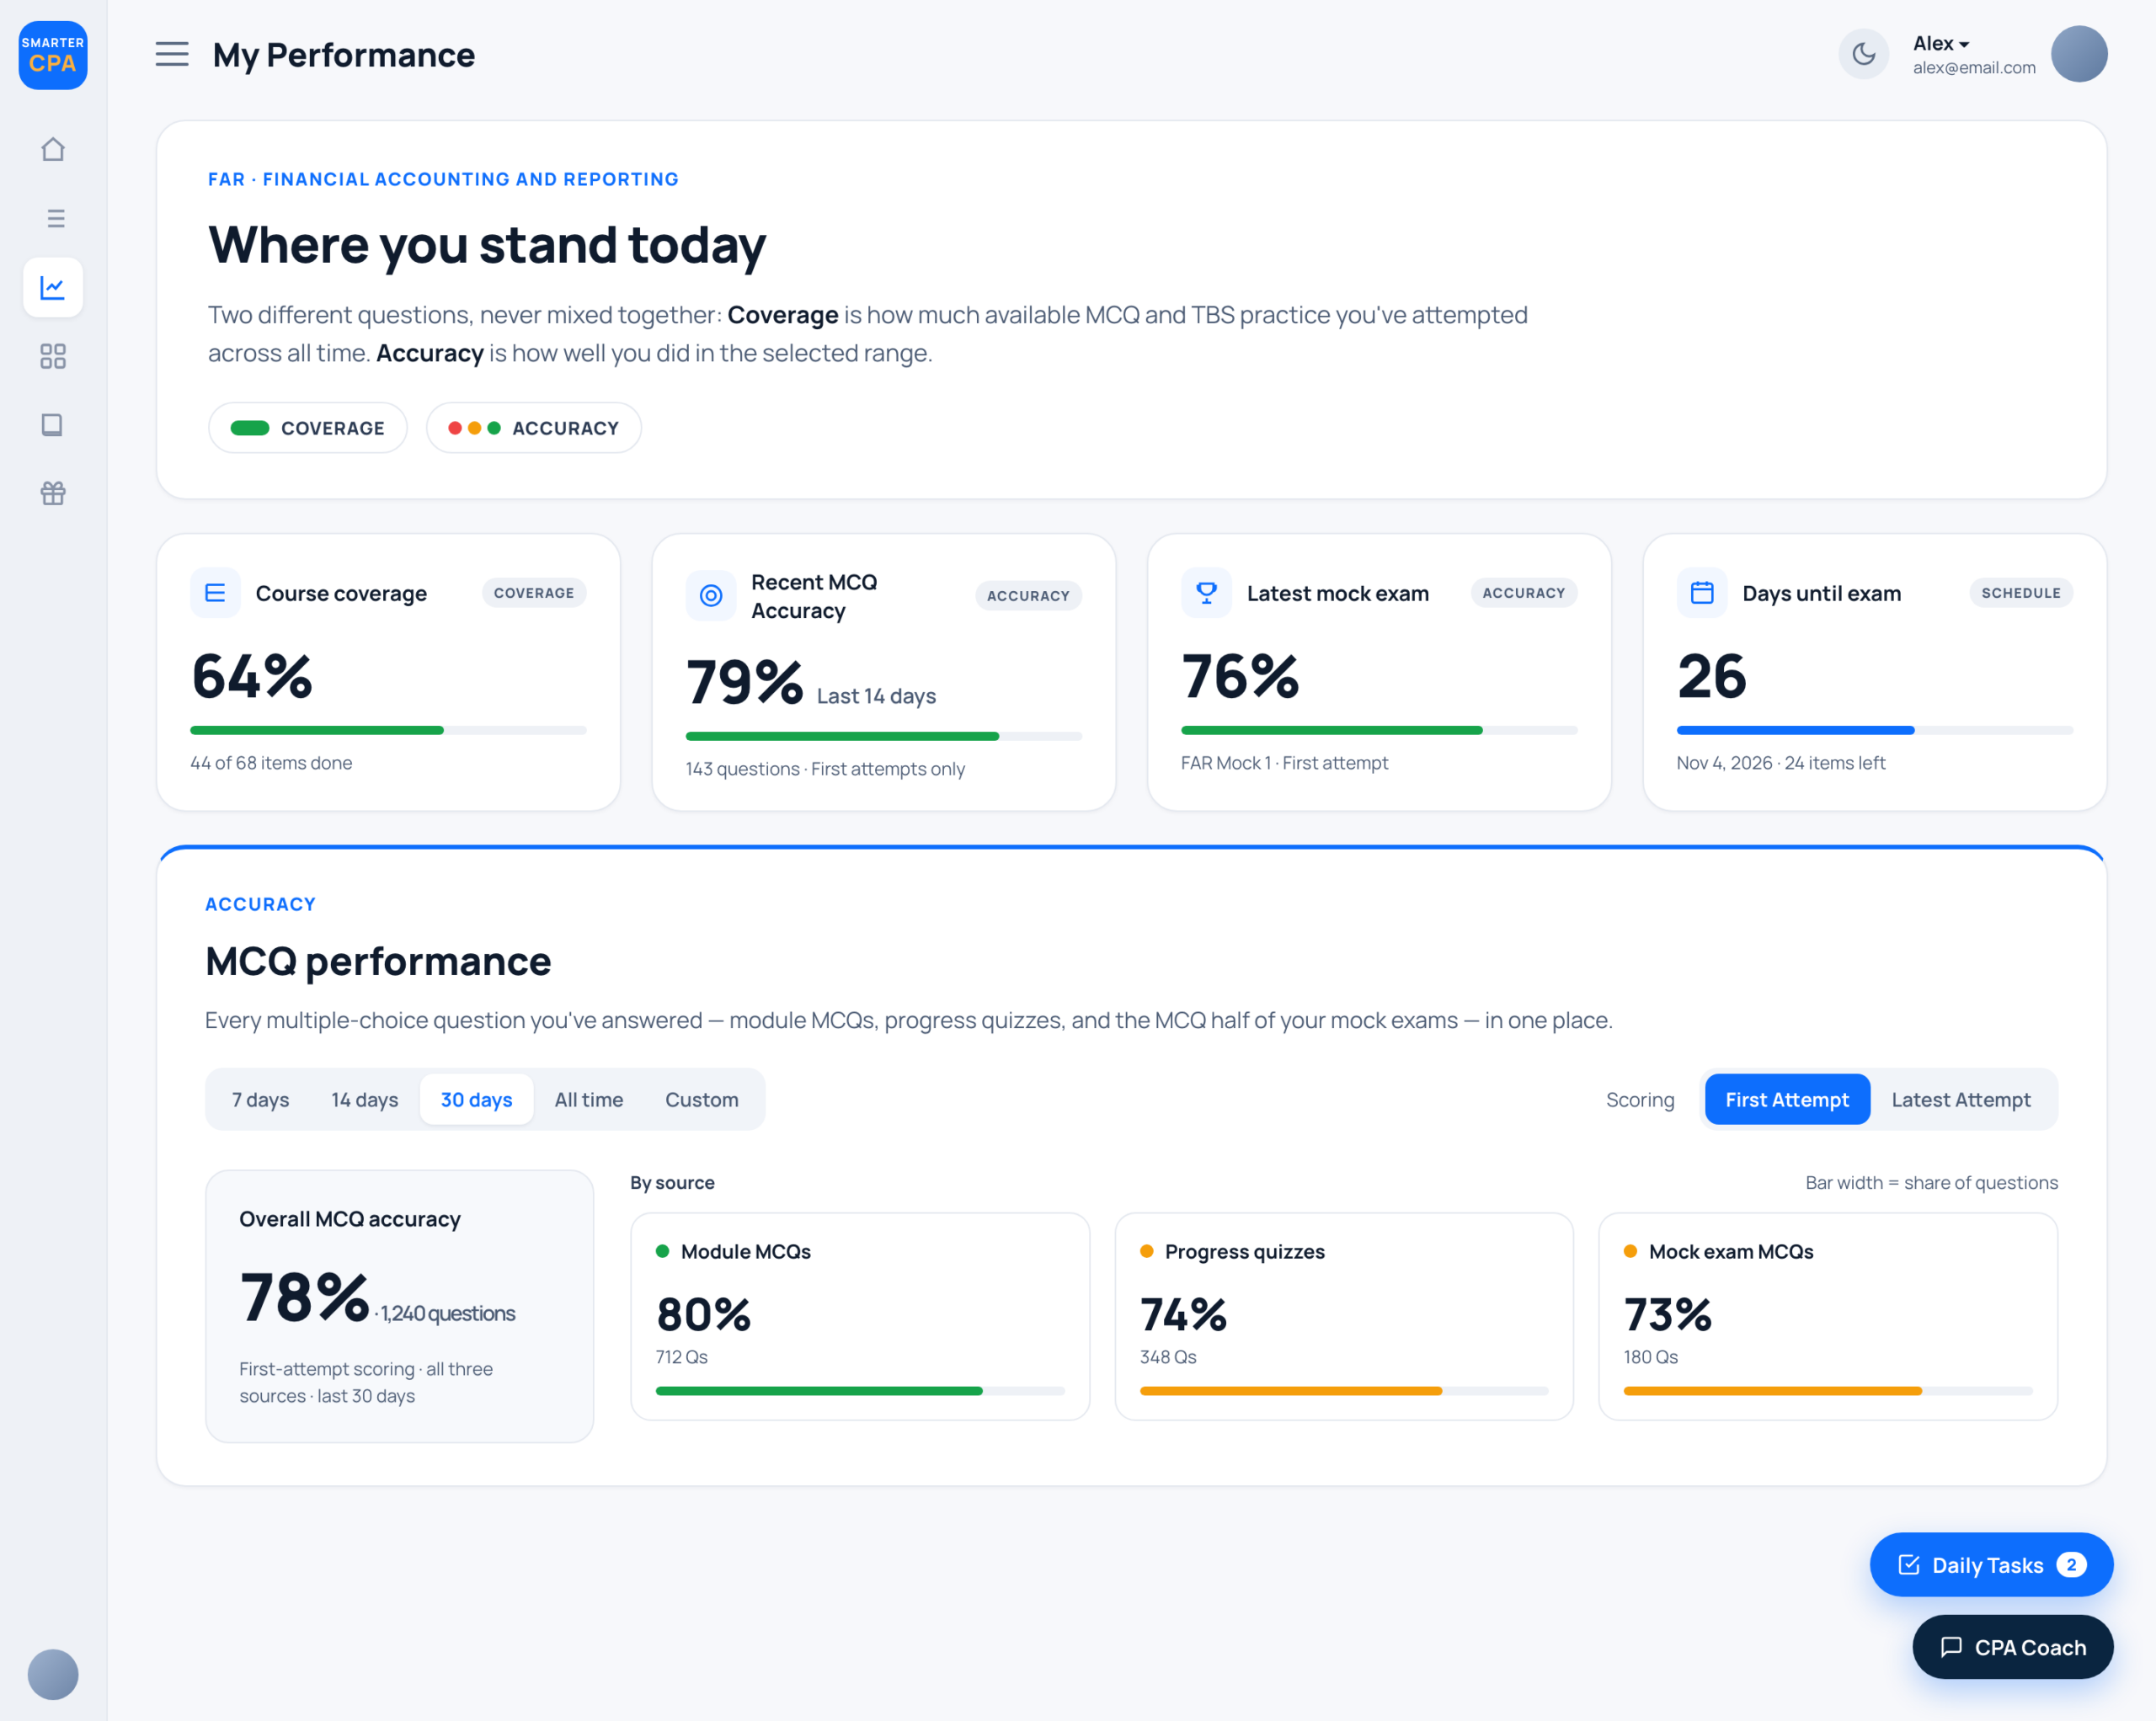Go to Home in the sidebar

[x=53, y=149]
